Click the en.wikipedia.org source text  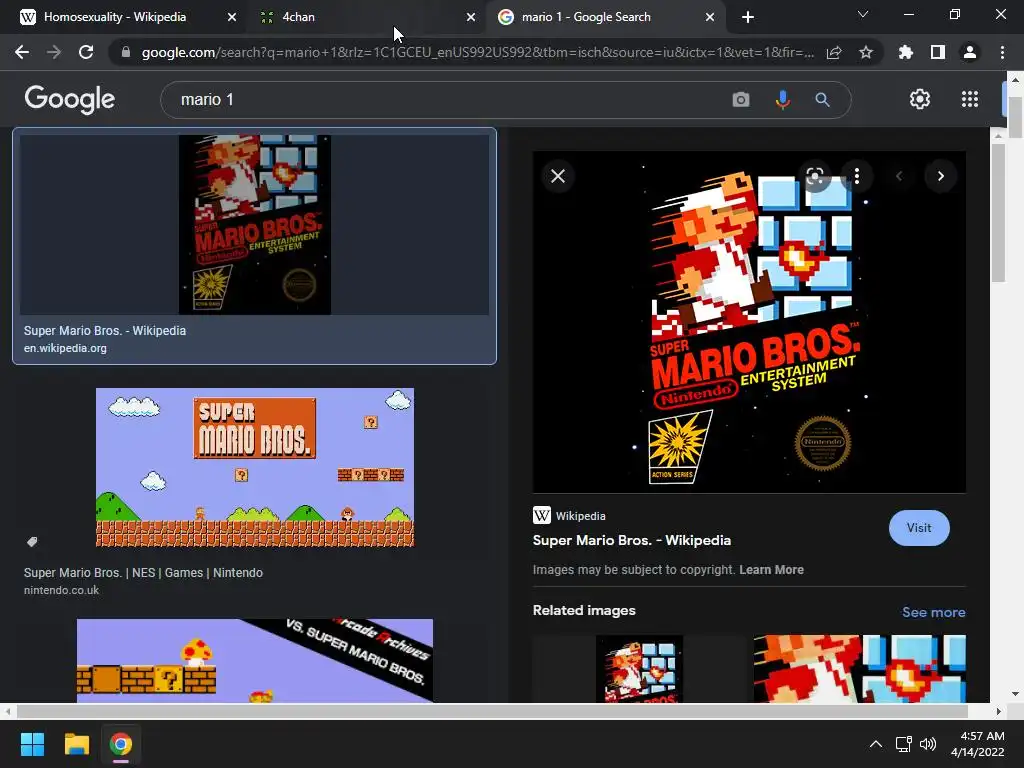pos(65,348)
